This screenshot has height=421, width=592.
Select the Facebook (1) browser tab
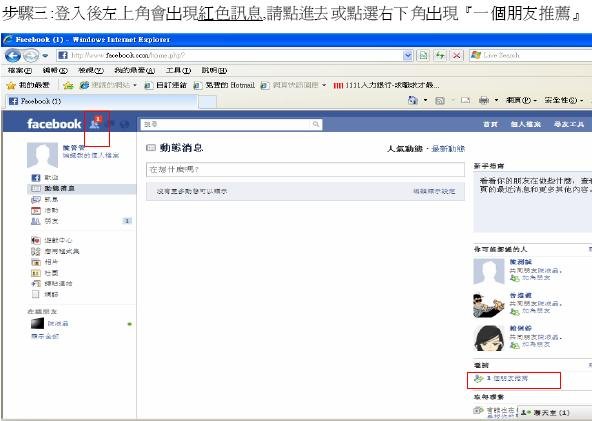point(102,101)
